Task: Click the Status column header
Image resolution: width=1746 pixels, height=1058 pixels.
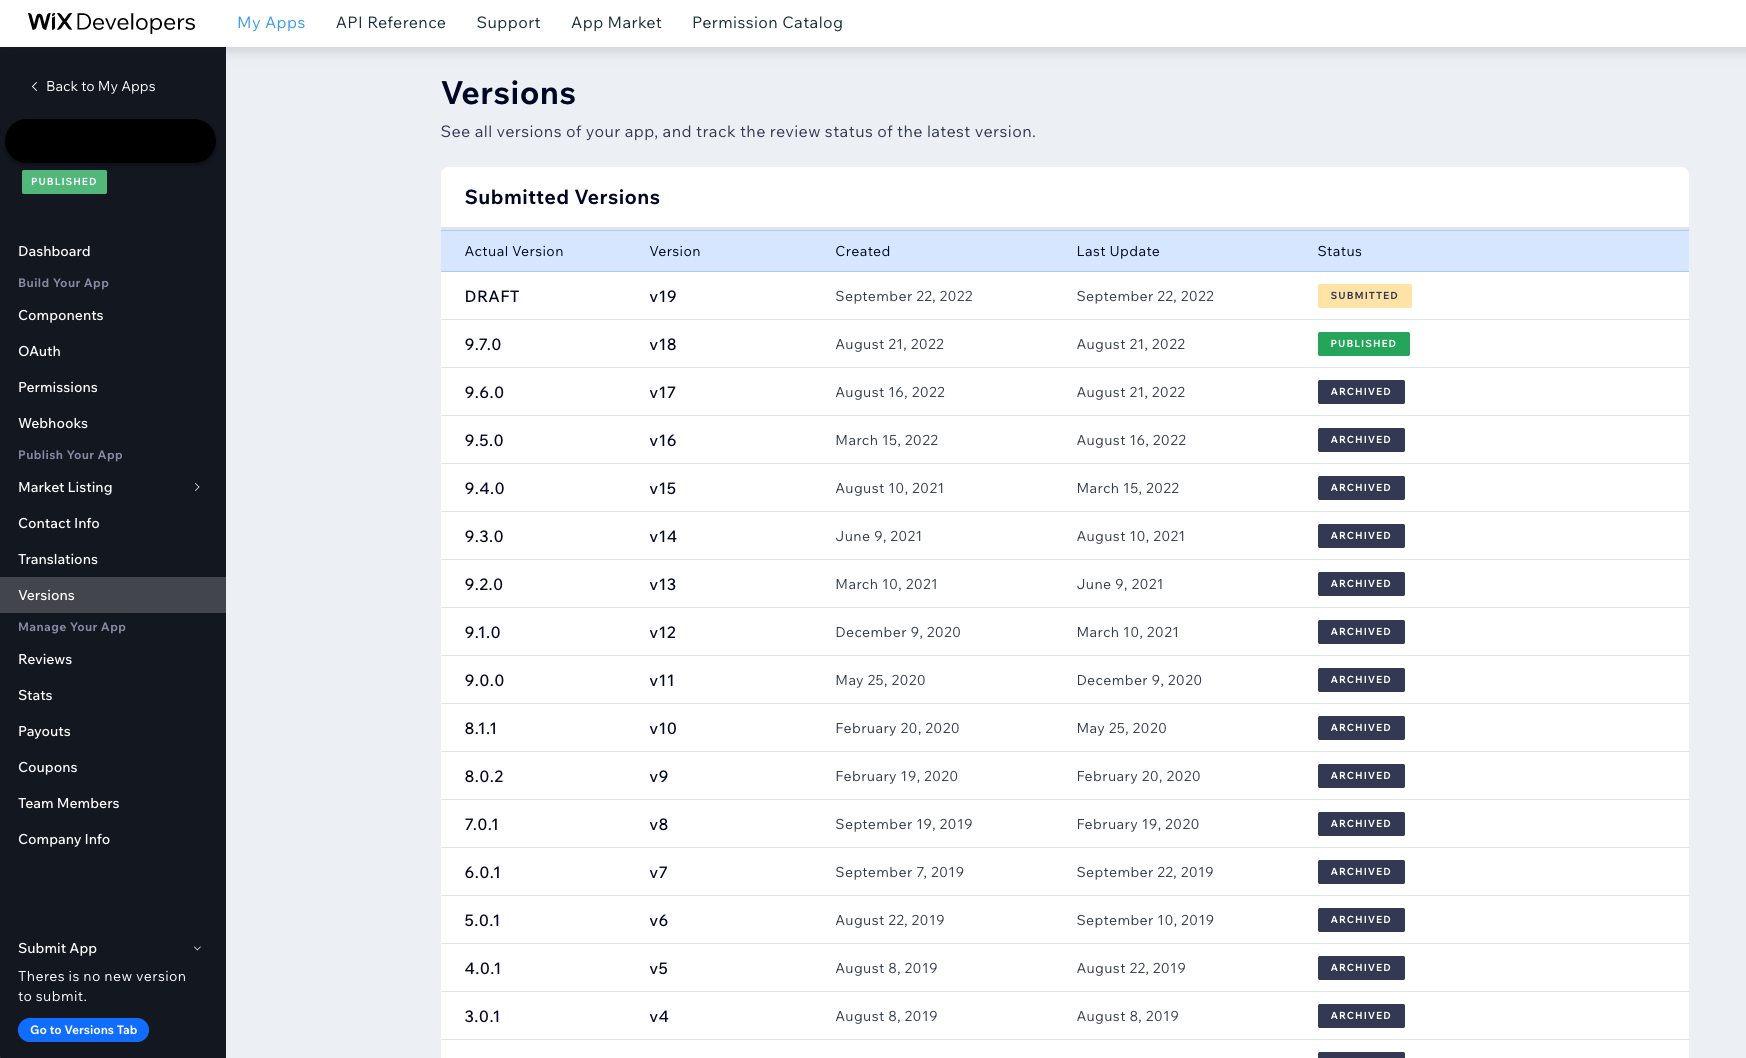Action: [1339, 251]
